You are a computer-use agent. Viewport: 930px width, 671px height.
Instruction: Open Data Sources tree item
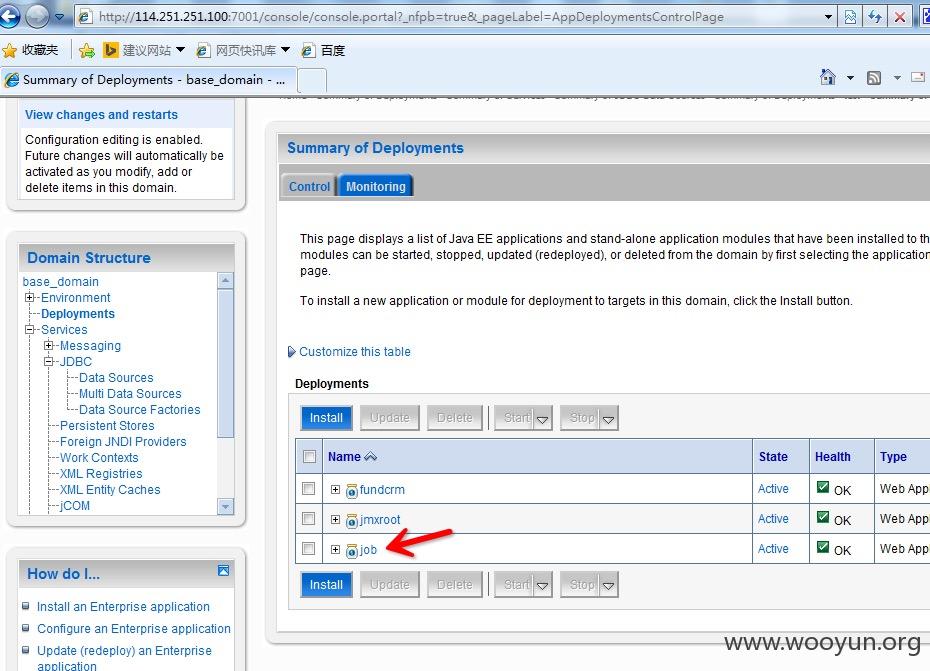116,377
